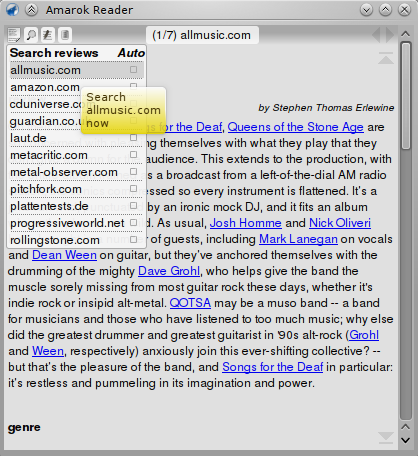Maximize the Amarok Reader window
Viewport: 418px width, 456px height.
(385, 10)
